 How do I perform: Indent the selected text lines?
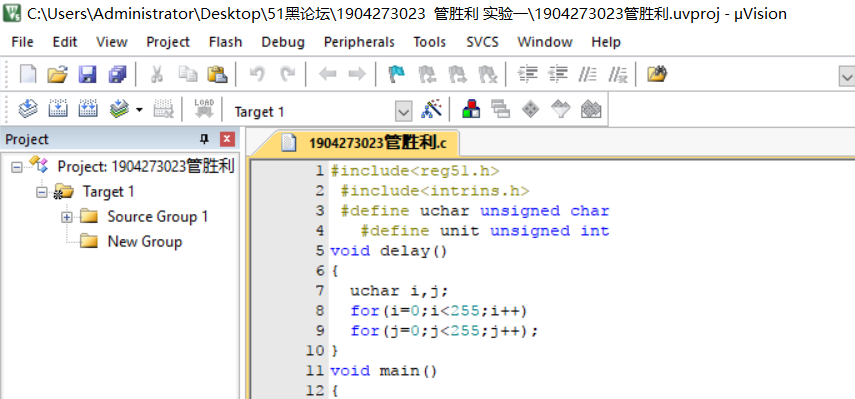(527, 74)
